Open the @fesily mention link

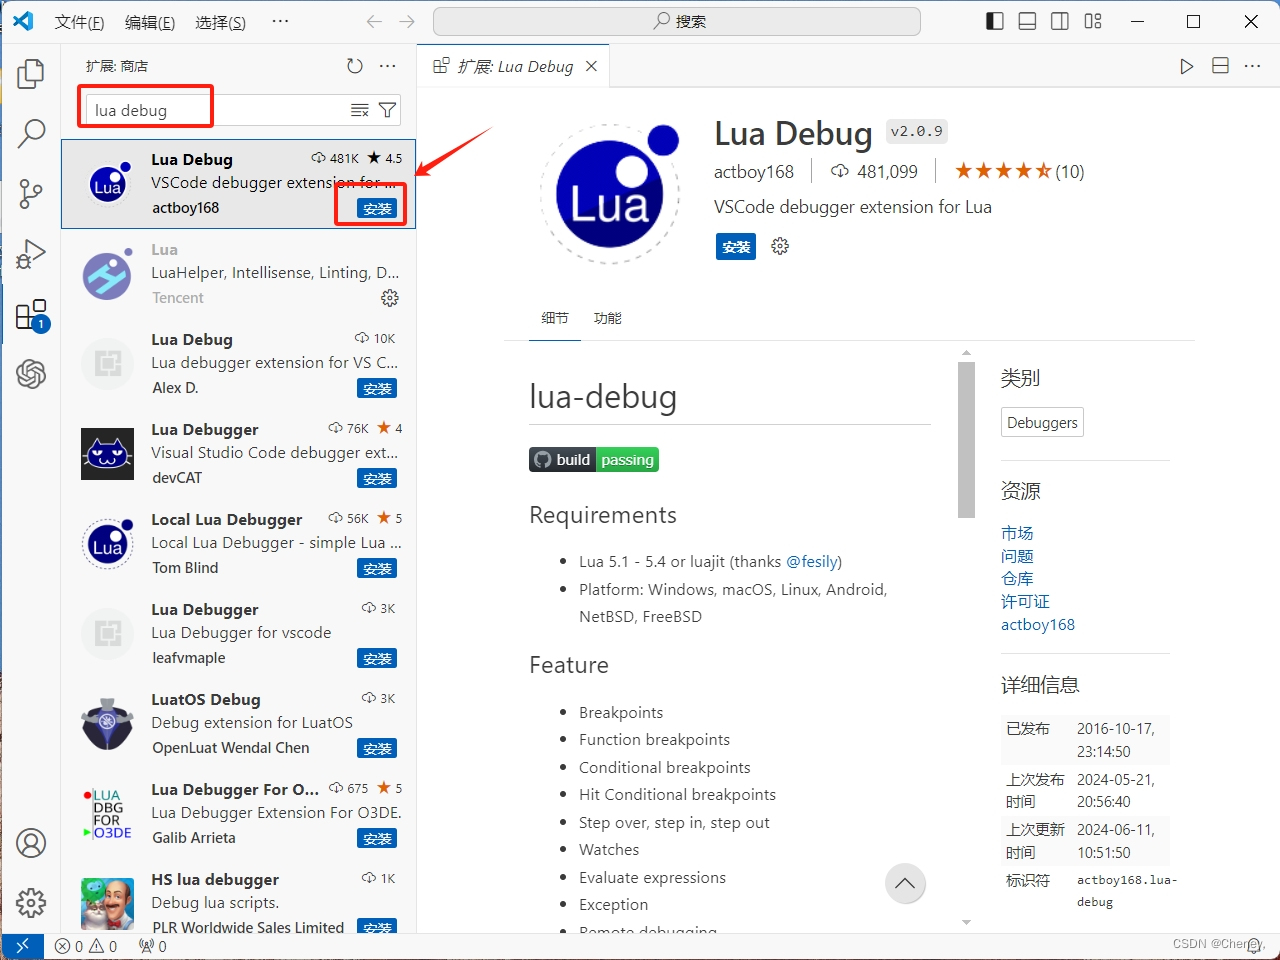click(x=814, y=561)
